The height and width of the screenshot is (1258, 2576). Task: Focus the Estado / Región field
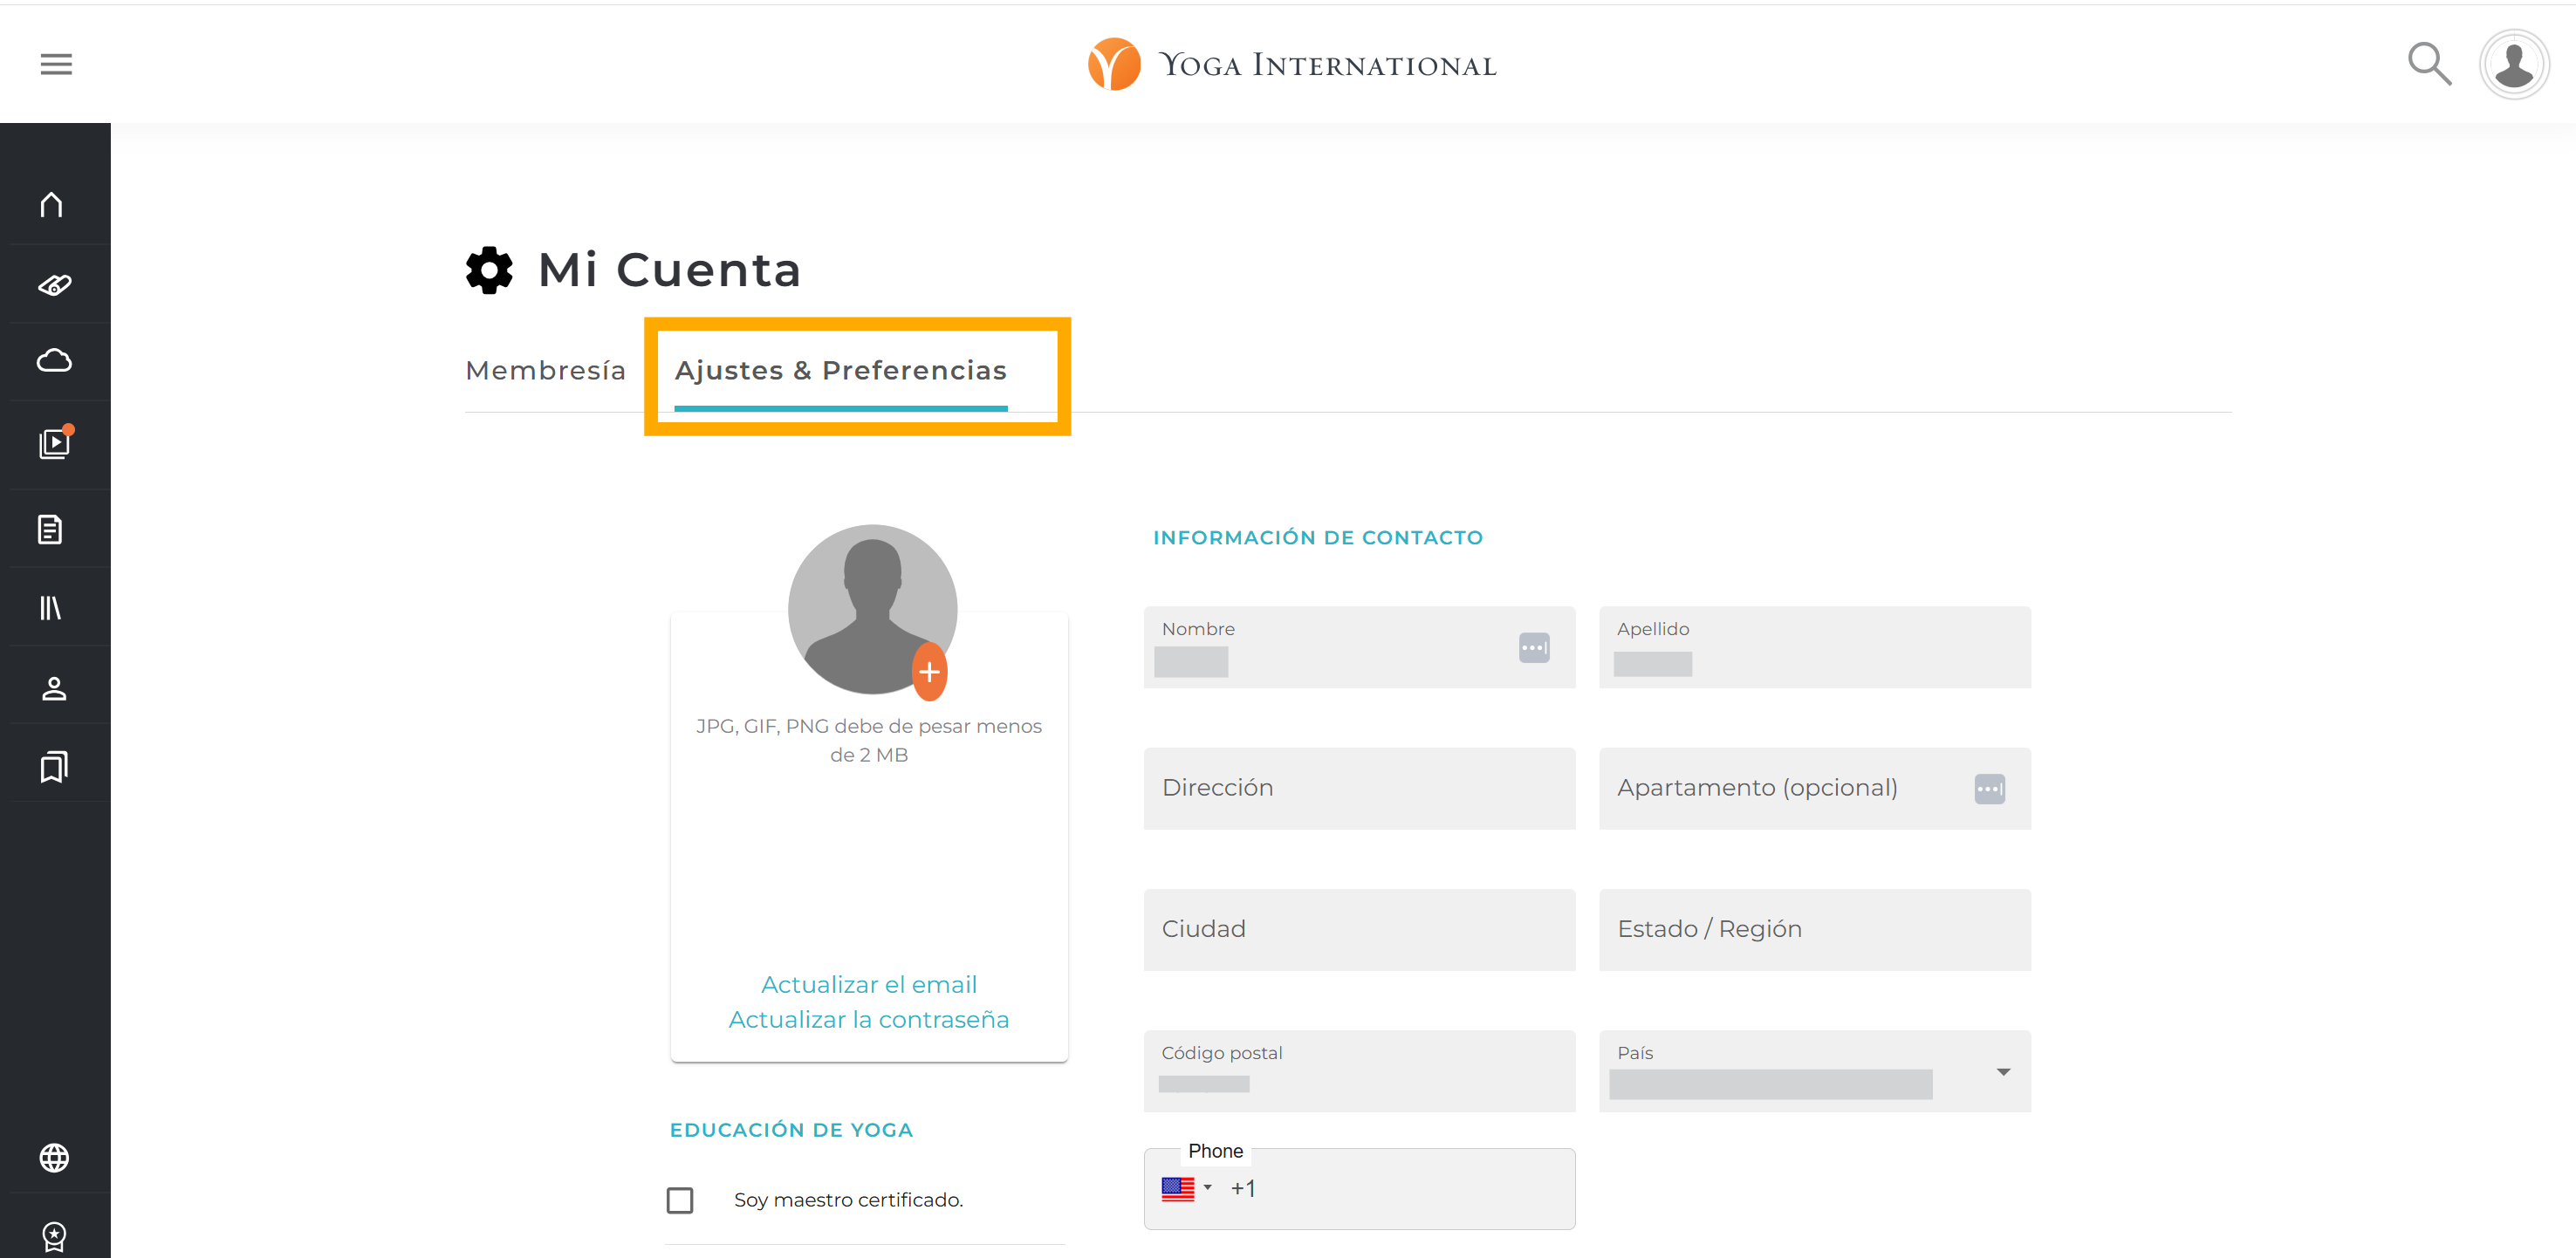coord(1814,929)
